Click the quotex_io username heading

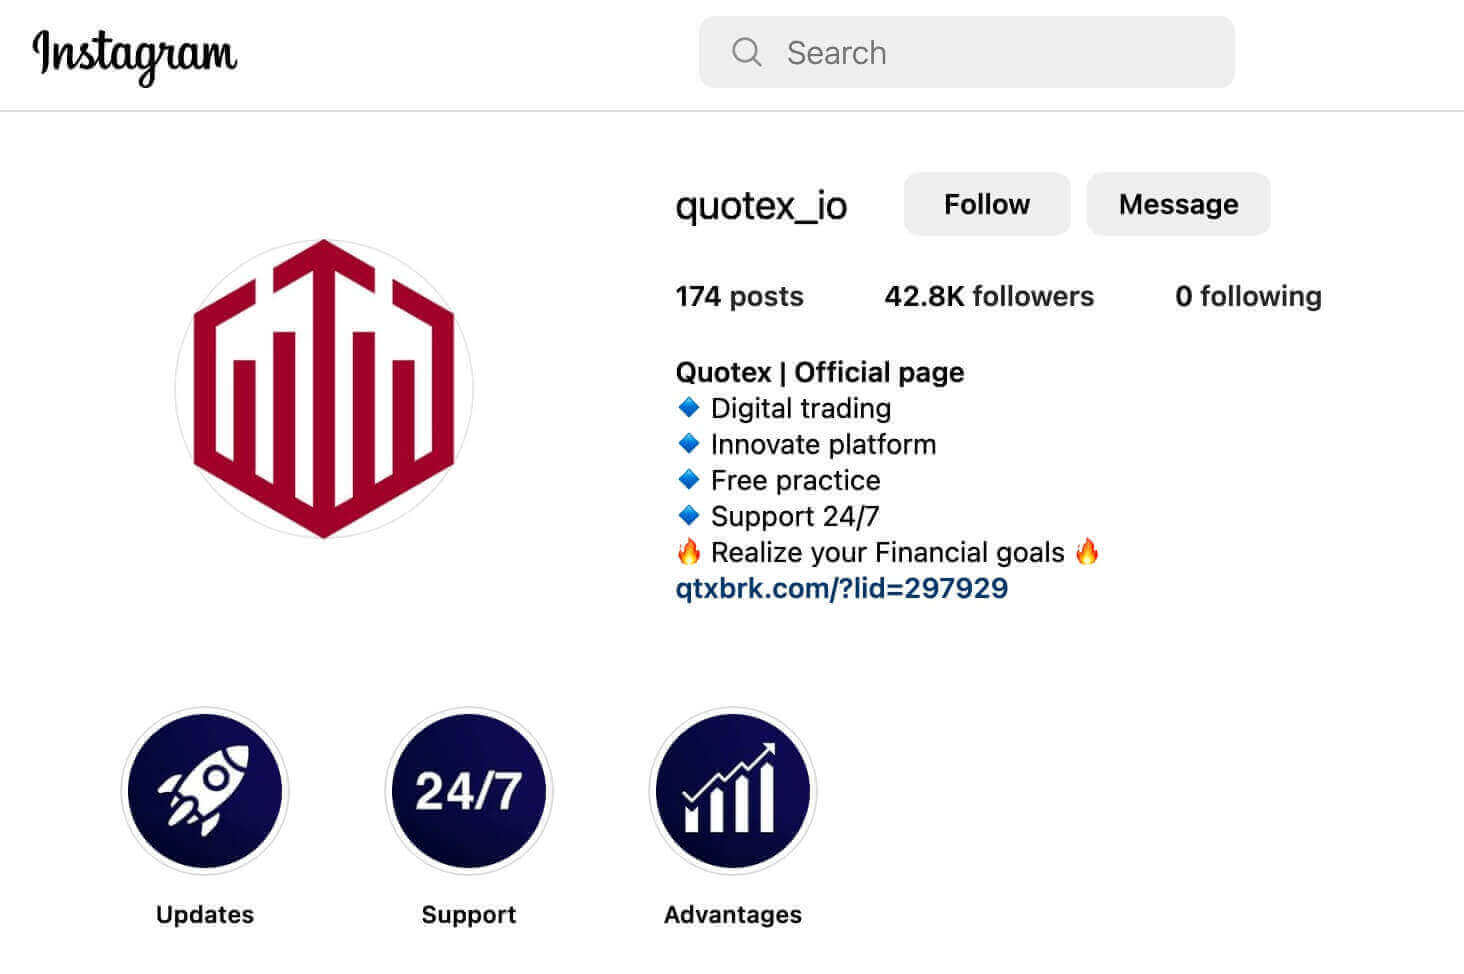pos(761,206)
